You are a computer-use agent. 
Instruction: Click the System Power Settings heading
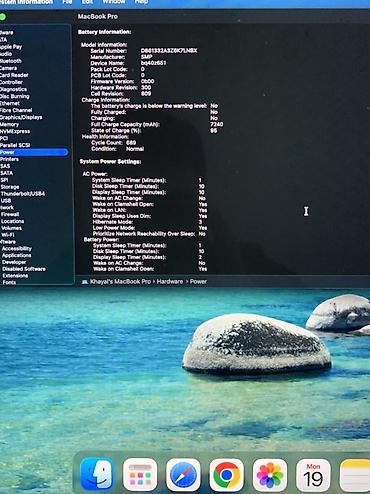(x=110, y=162)
